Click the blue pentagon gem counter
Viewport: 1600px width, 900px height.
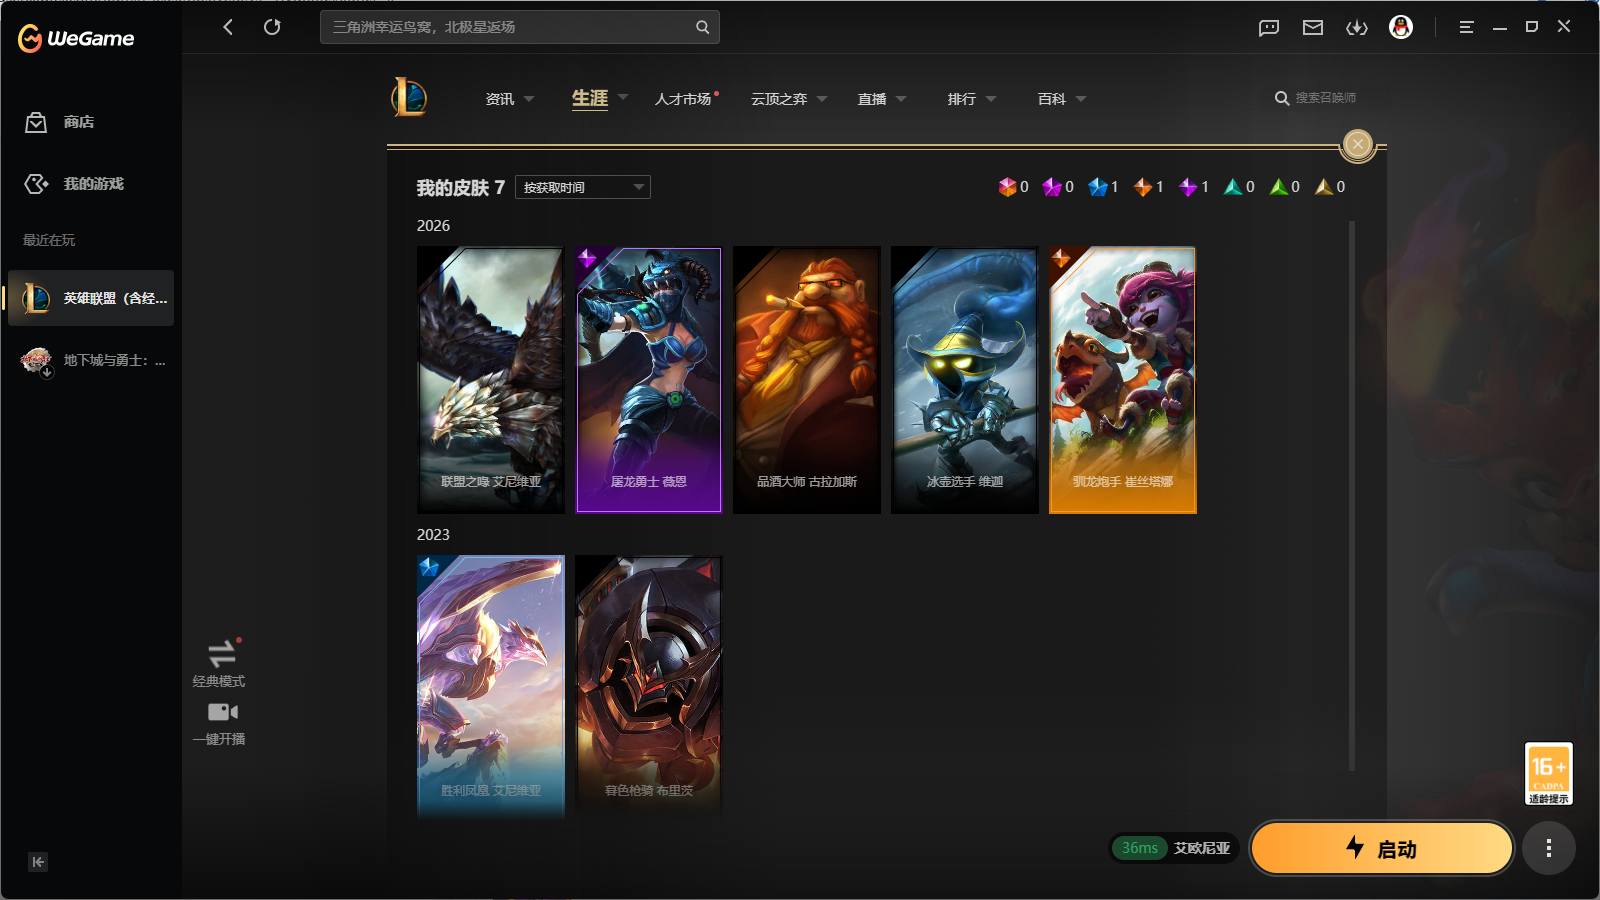click(1103, 187)
